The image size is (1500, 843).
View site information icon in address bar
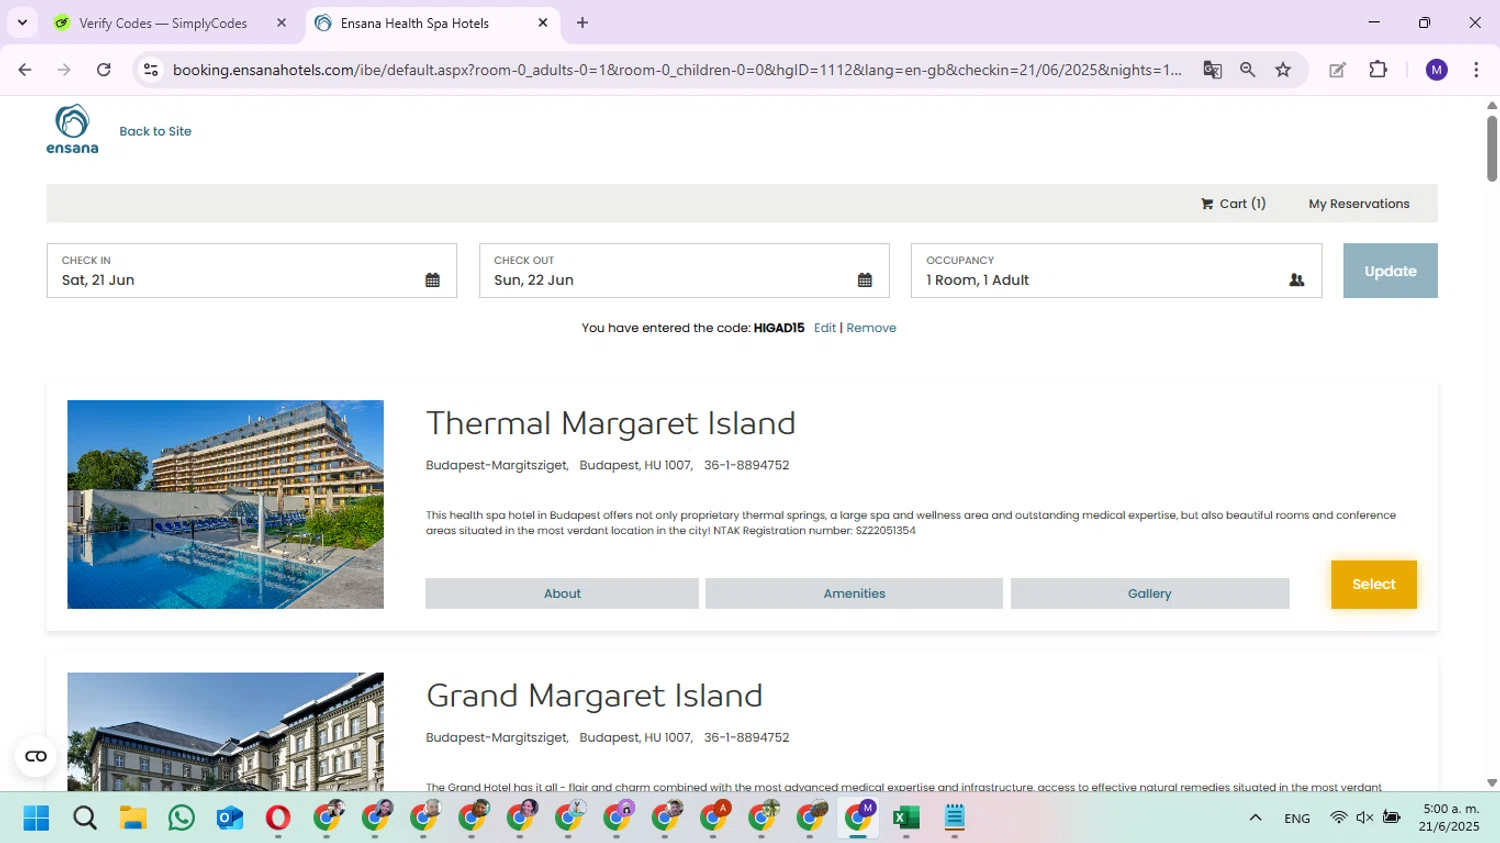(x=151, y=70)
